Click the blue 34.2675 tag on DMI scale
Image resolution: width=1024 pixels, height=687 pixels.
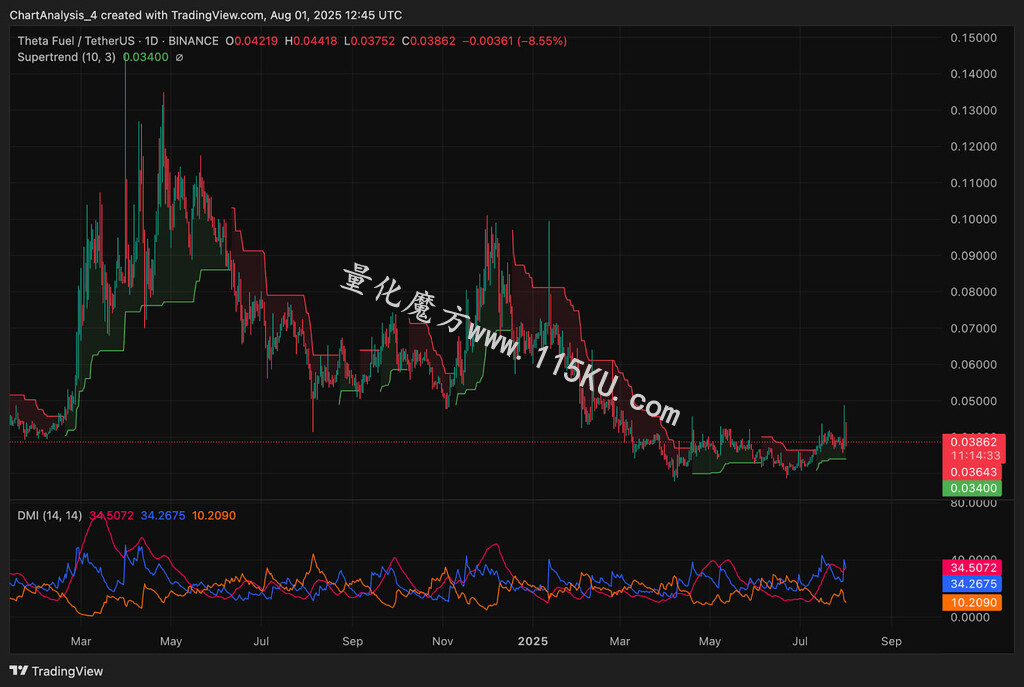pos(973,584)
